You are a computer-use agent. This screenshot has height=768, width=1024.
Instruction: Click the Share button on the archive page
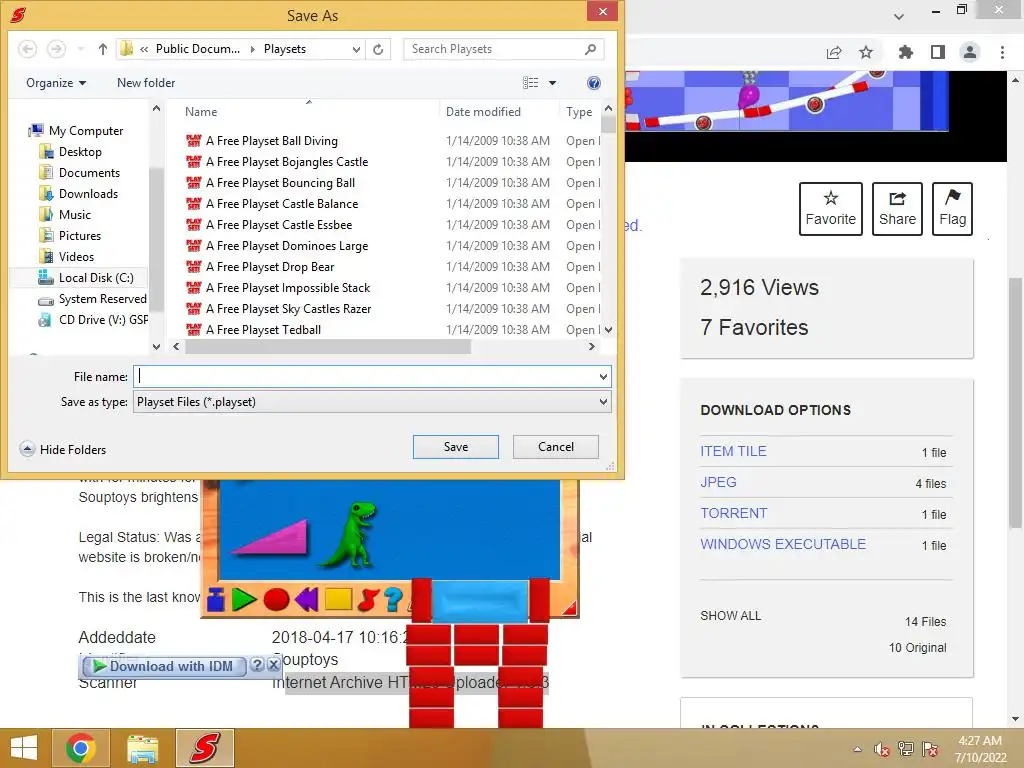click(897, 209)
